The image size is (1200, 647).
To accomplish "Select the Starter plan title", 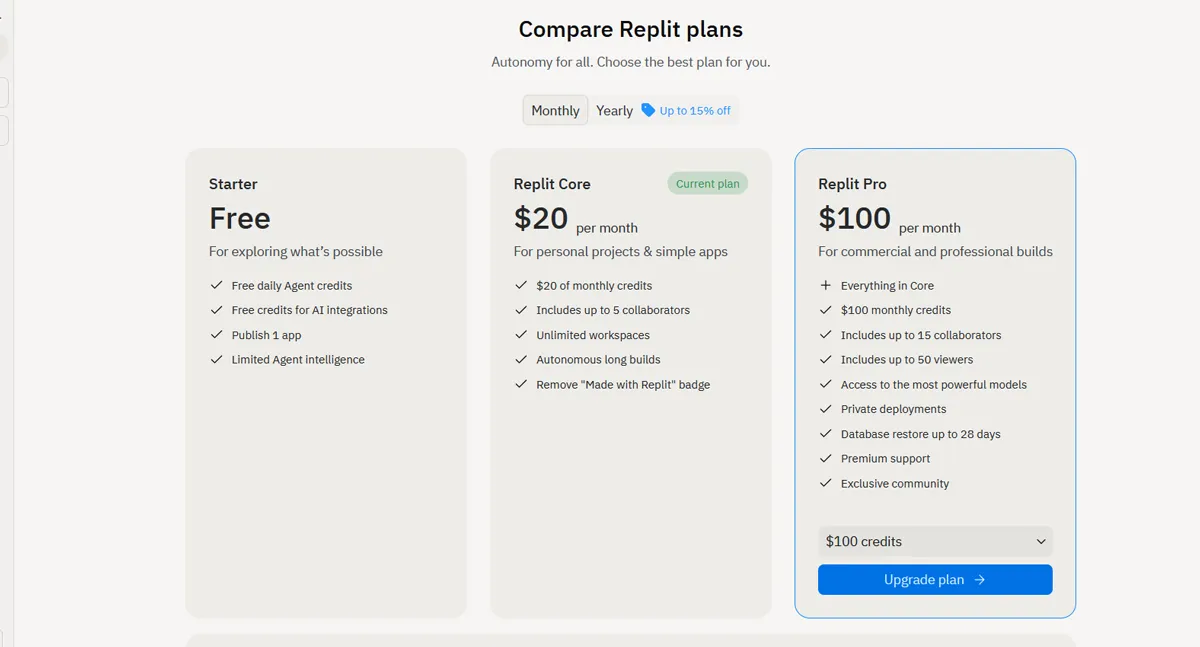I will pos(233,184).
